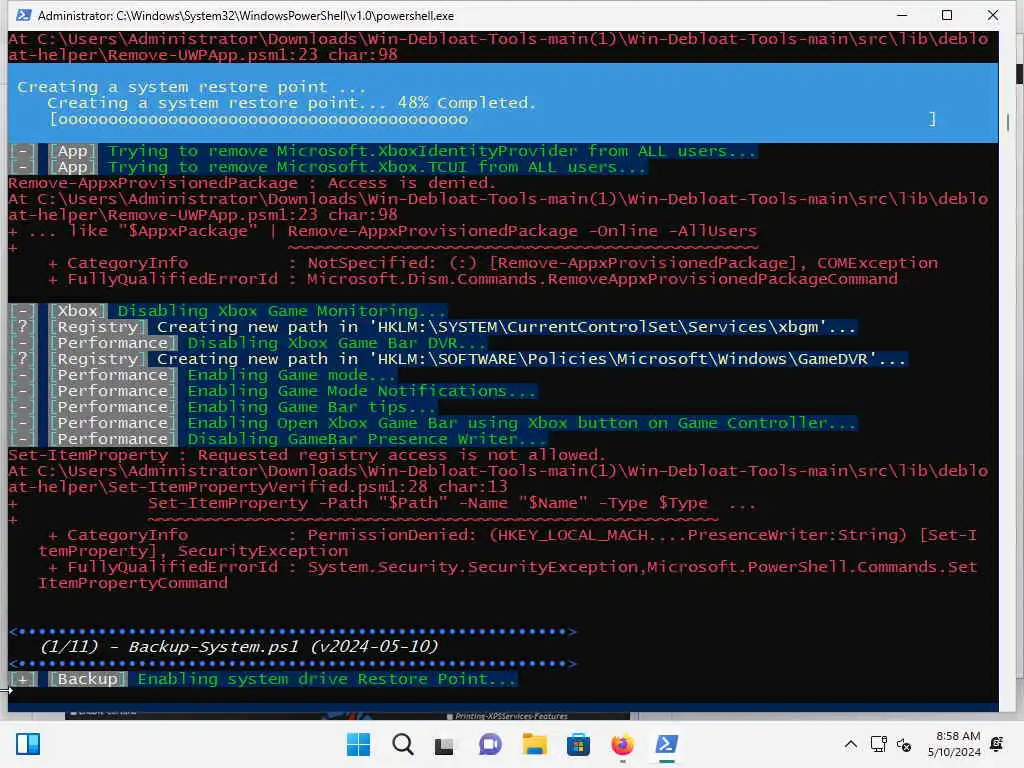This screenshot has height=768, width=1024.
Task: Open File Explorer from the taskbar
Action: coord(534,744)
